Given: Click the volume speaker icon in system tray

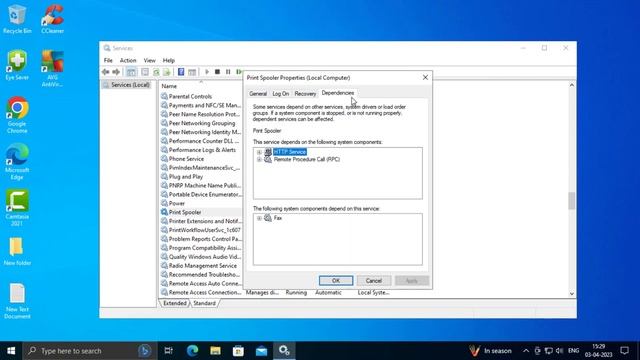Looking at the screenshot, I should [559, 351].
